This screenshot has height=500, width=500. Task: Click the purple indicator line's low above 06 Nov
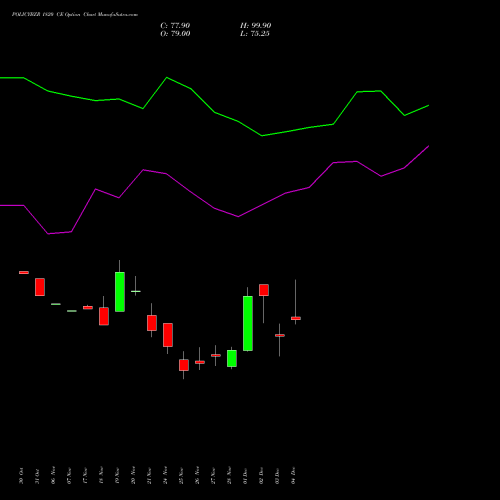pyautogui.click(x=49, y=234)
